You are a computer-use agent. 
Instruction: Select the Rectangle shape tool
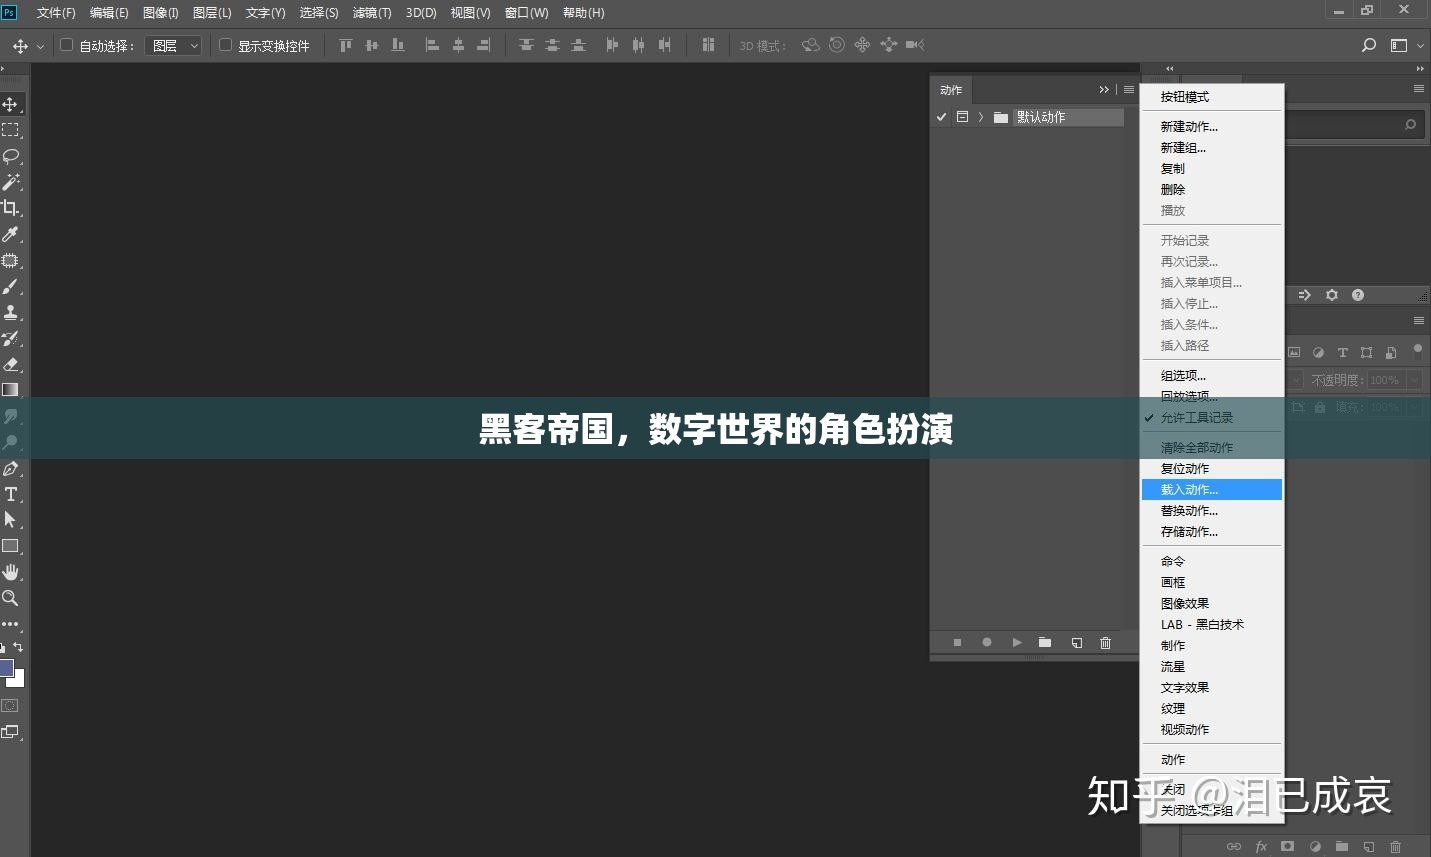pos(10,546)
